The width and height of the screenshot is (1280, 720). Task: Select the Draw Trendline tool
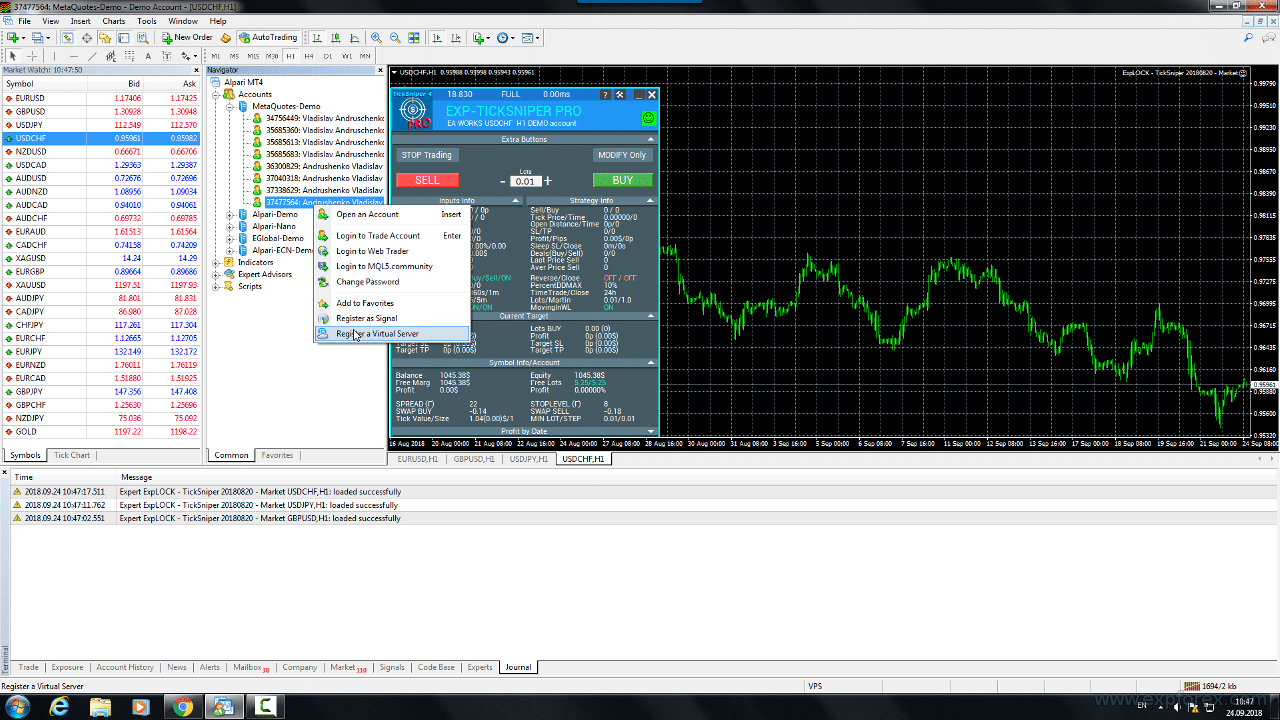point(92,56)
